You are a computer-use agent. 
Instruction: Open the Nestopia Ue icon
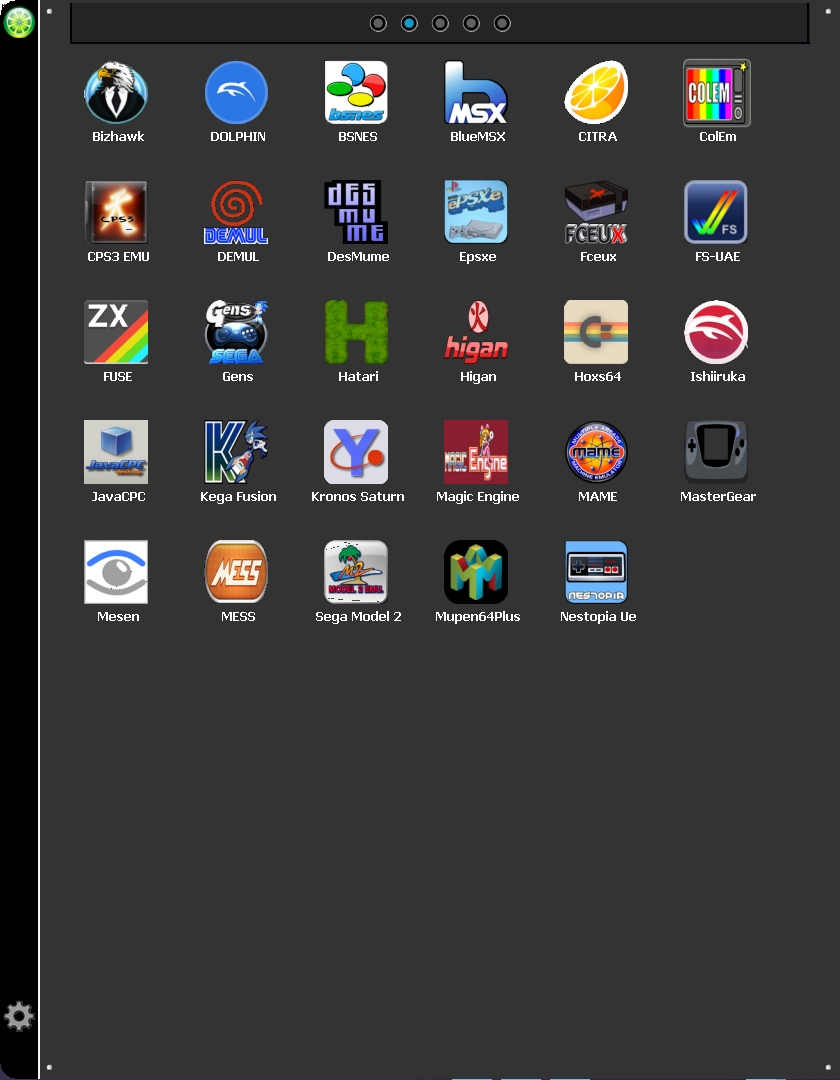point(597,572)
